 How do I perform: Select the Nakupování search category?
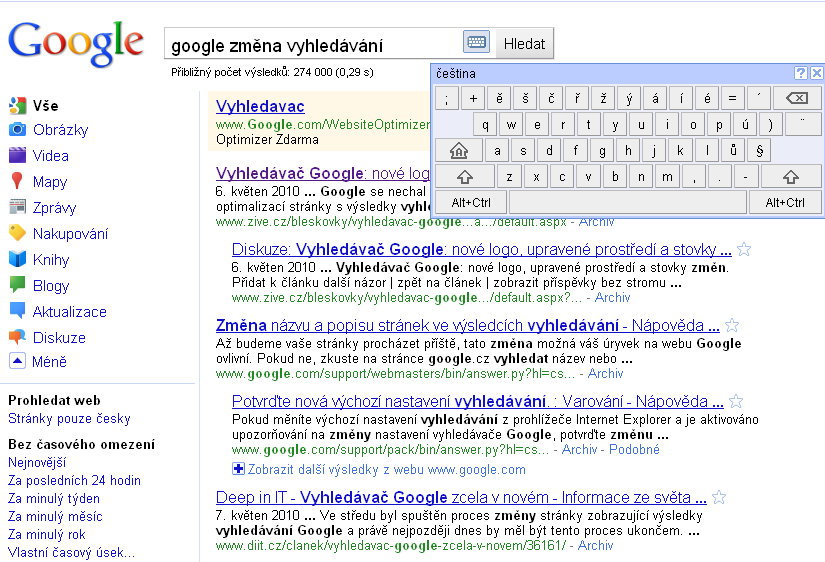[x=71, y=234]
